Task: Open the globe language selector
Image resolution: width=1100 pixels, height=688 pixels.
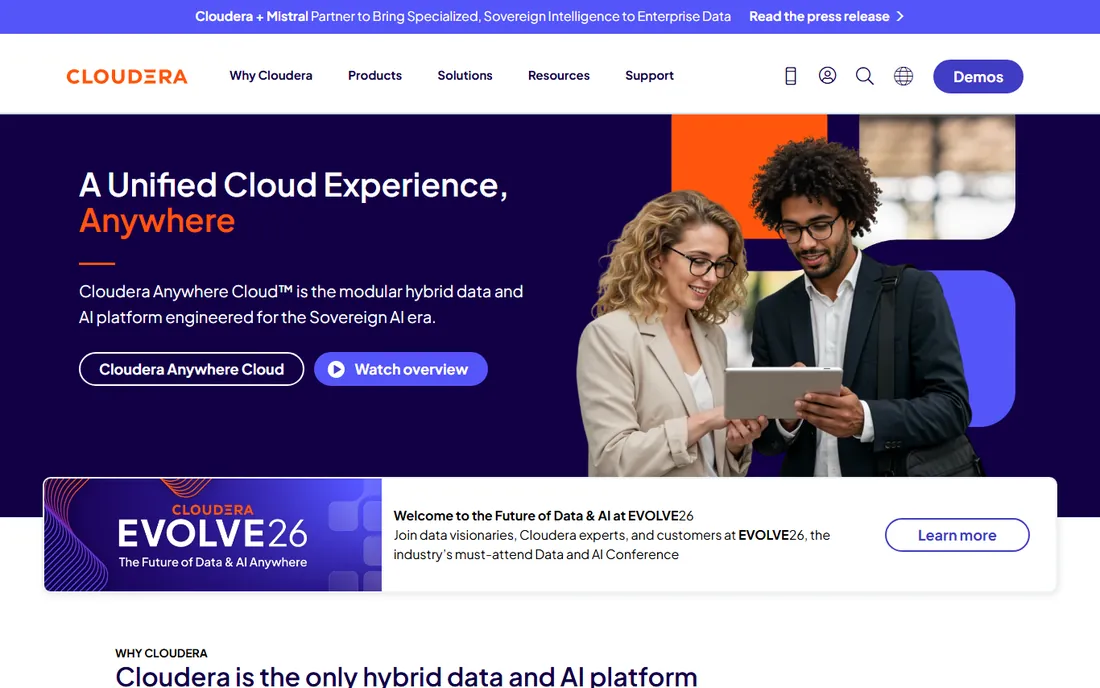Action: point(903,76)
